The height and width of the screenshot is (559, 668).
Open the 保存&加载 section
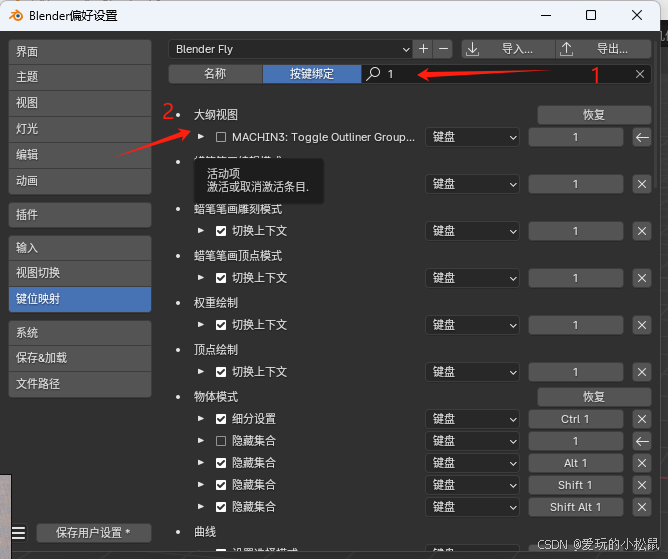click(80, 358)
